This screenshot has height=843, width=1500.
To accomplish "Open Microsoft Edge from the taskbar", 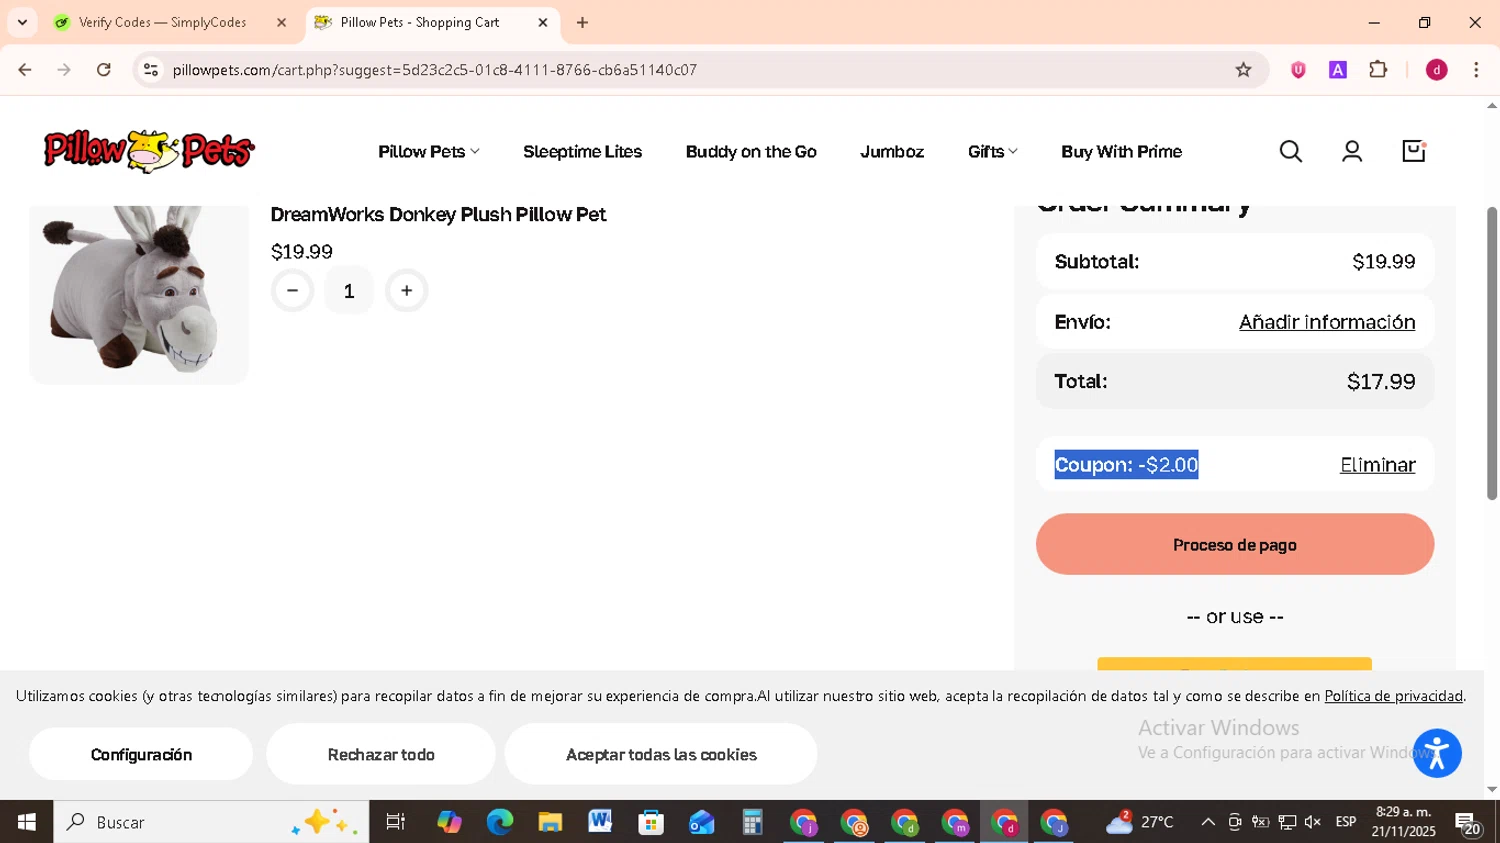I will [499, 822].
